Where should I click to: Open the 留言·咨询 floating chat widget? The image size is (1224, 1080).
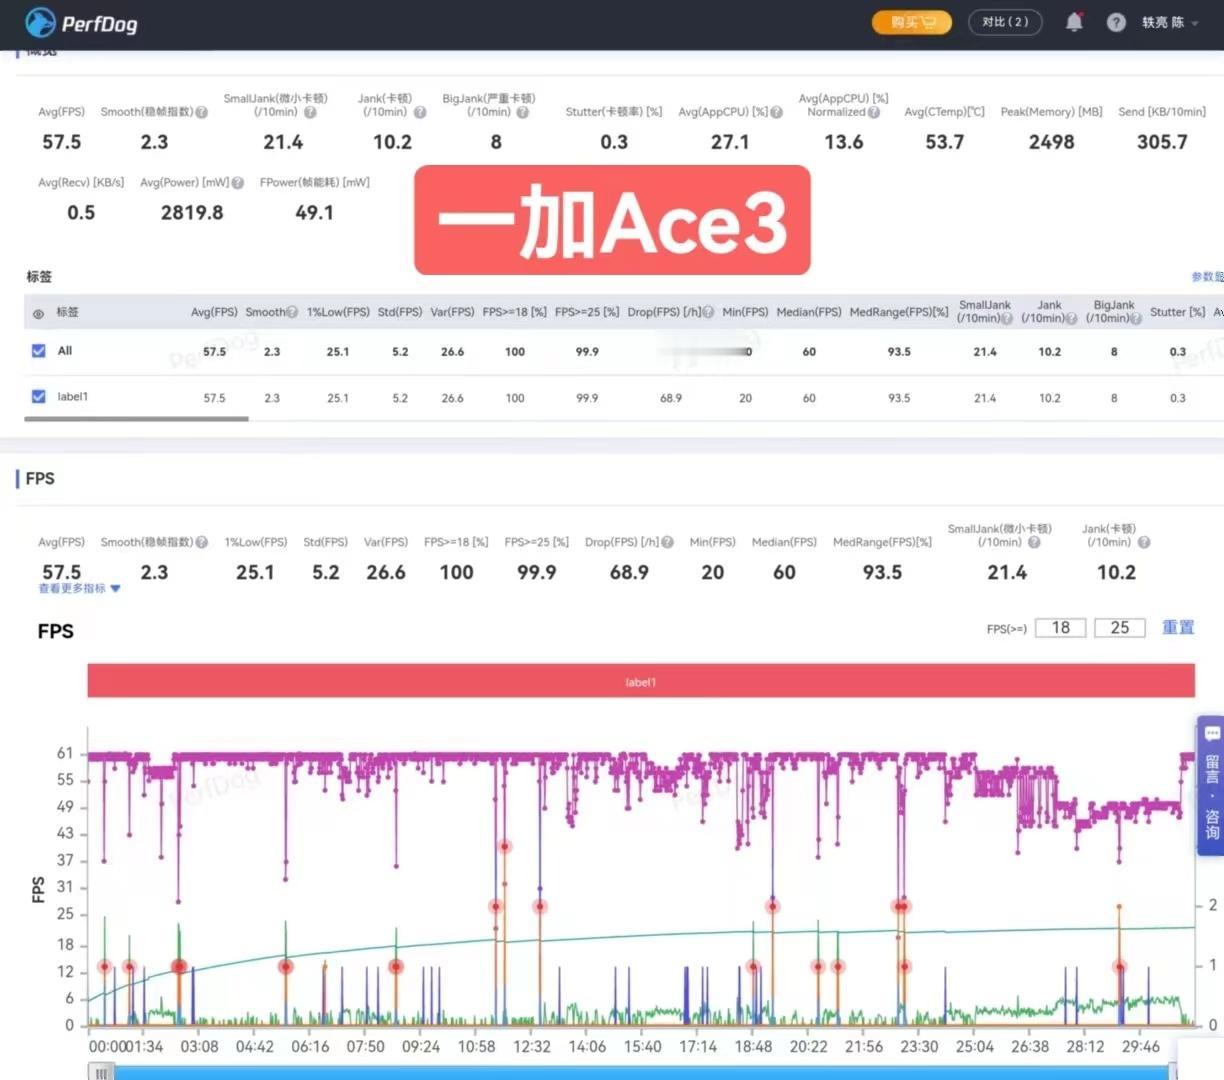pyautogui.click(x=1211, y=785)
